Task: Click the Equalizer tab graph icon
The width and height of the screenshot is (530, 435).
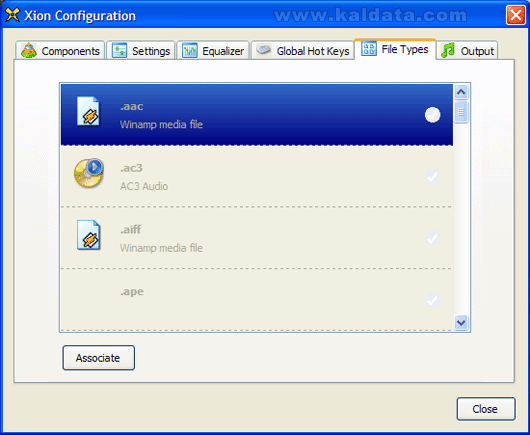Action: [x=190, y=50]
